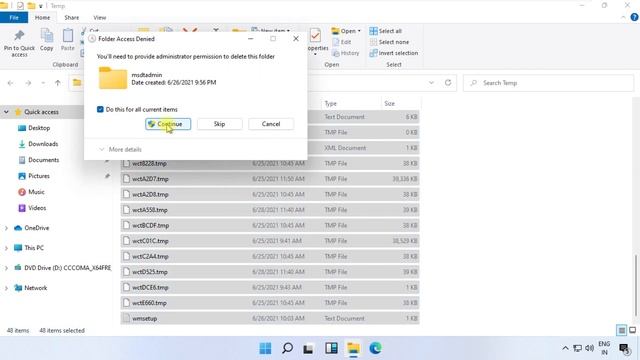Image resolution: width=640 pixels, height=360 pixels.
Task: Open Task View on taskbar
Action: [309, 348]
